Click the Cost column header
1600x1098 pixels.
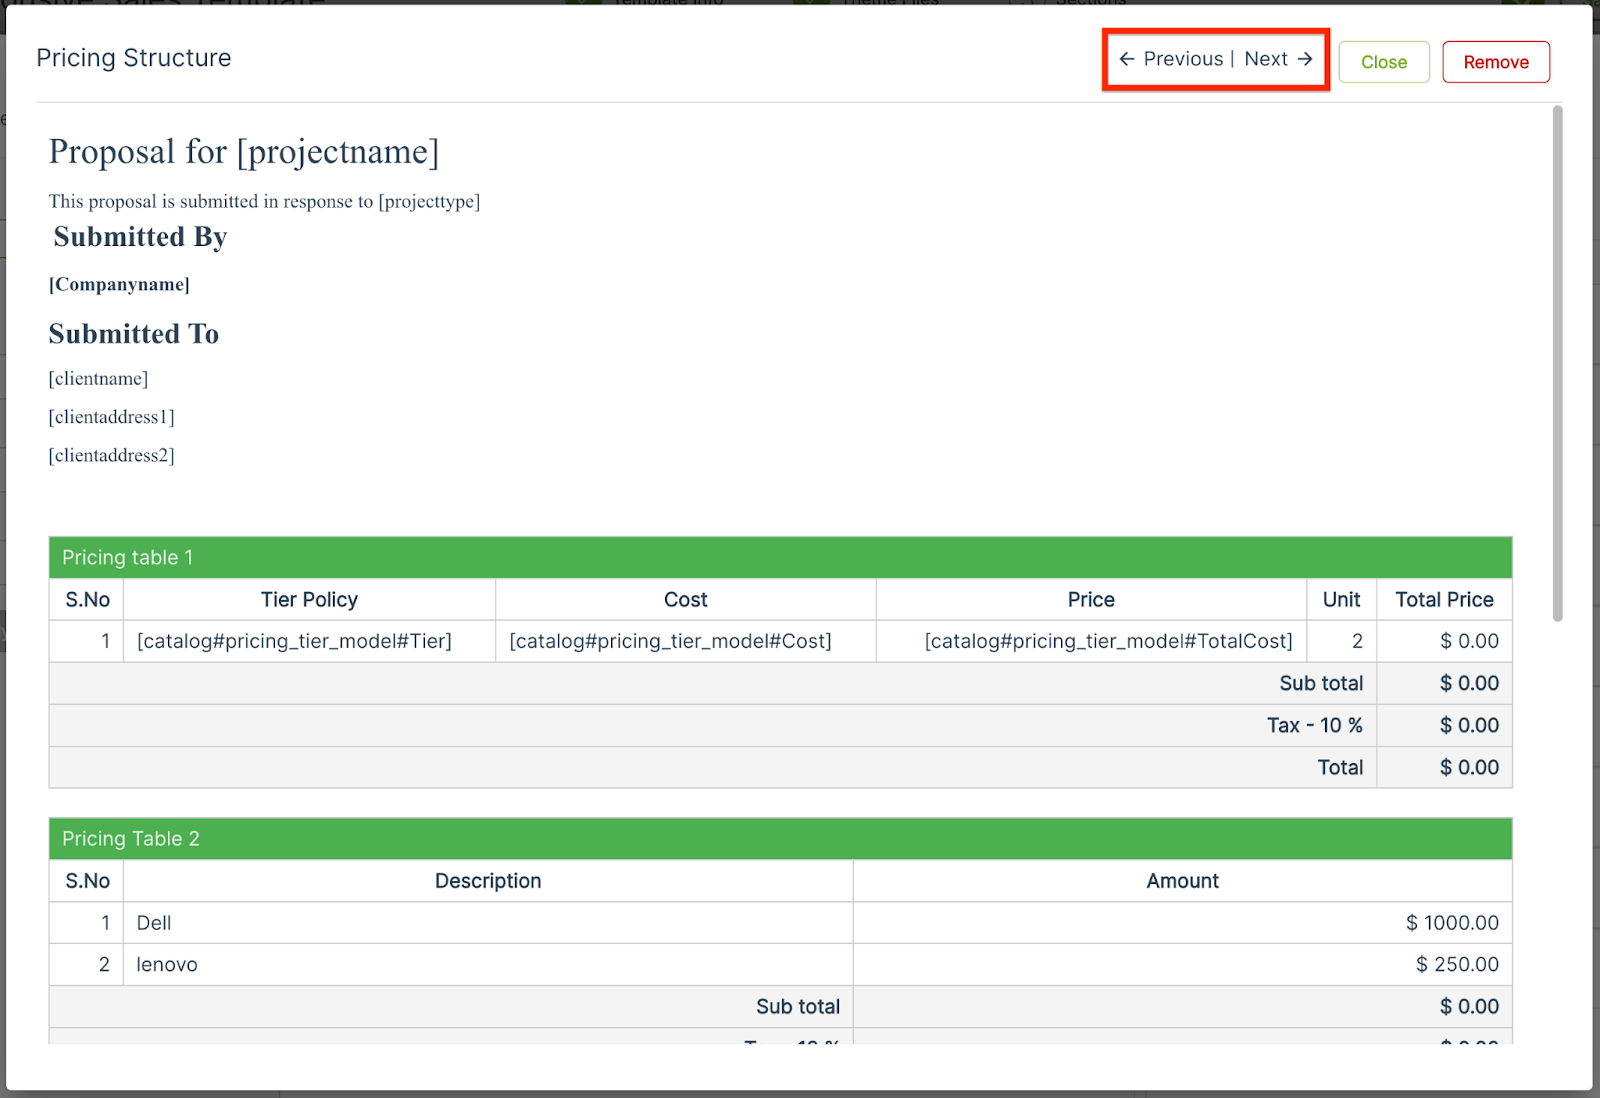tap(686, 599)
